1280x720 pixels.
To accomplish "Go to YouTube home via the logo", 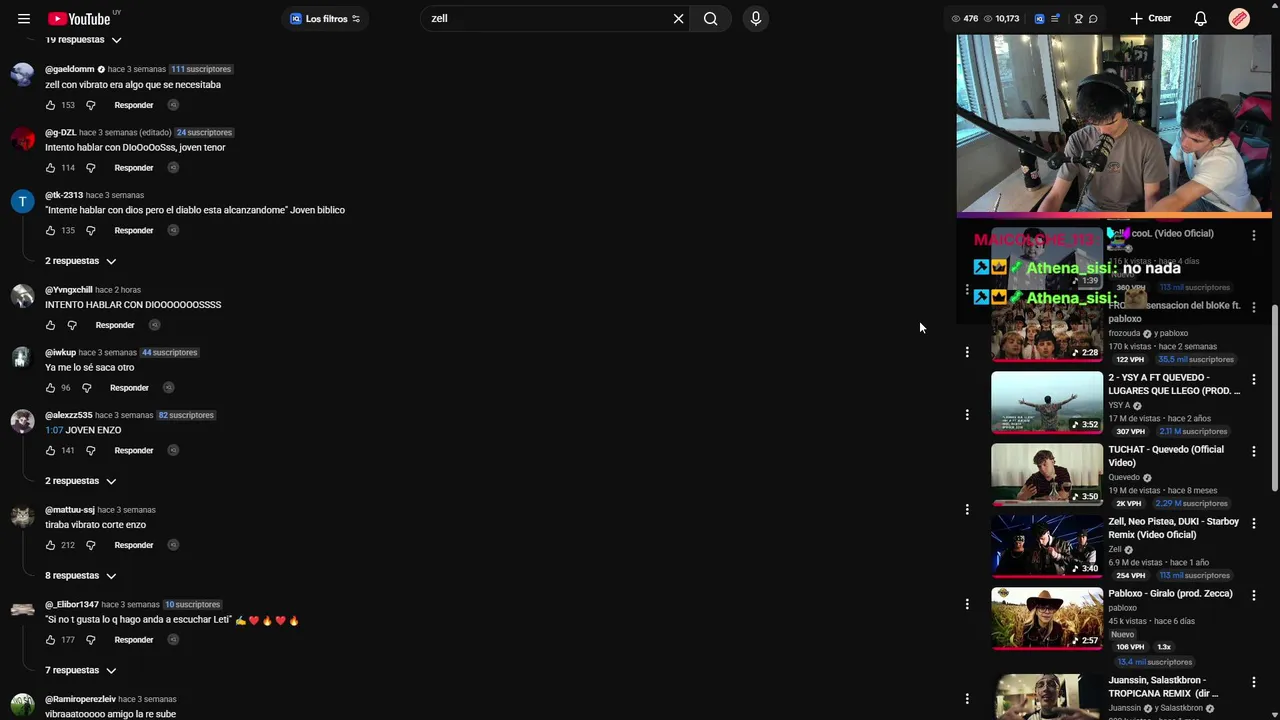I will point(80,19).
